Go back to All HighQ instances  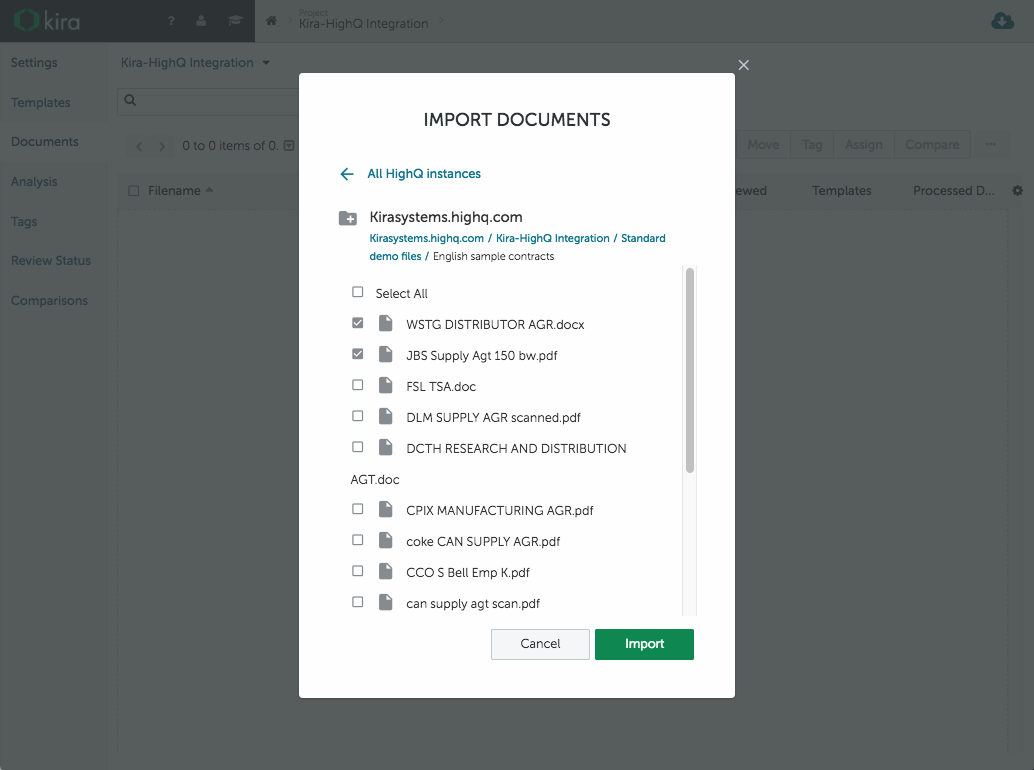pyautogui.click(x=424, y=174)
